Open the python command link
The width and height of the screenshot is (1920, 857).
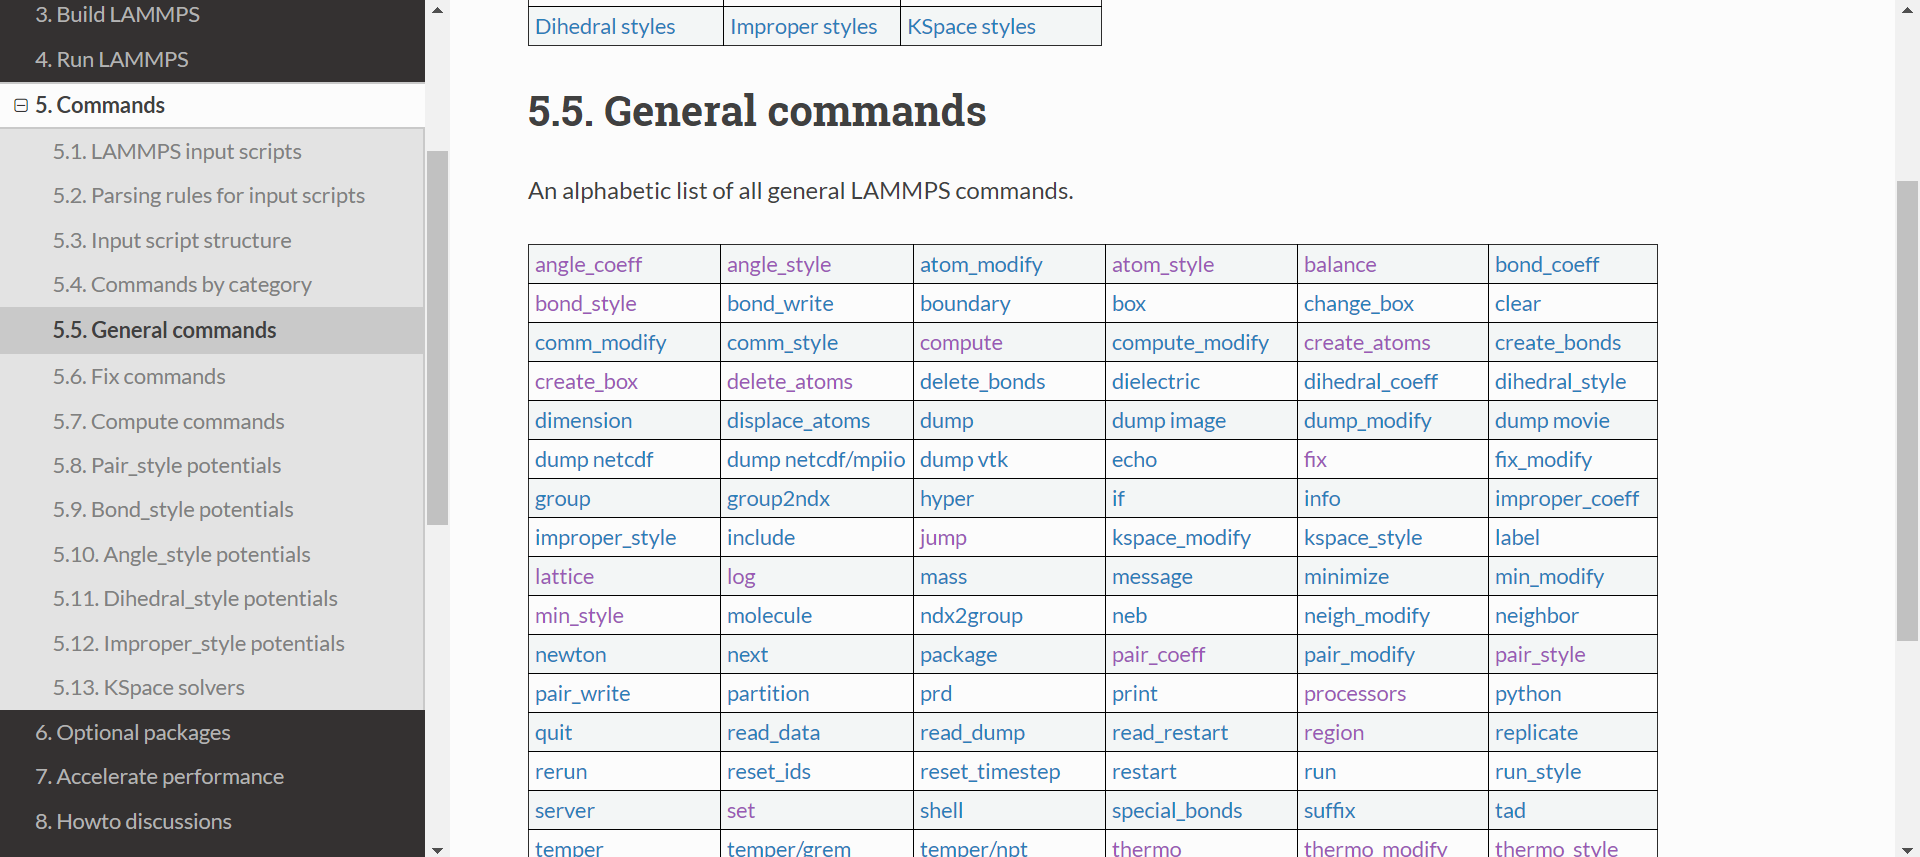pyautogui.click(x=1528, y=694)
